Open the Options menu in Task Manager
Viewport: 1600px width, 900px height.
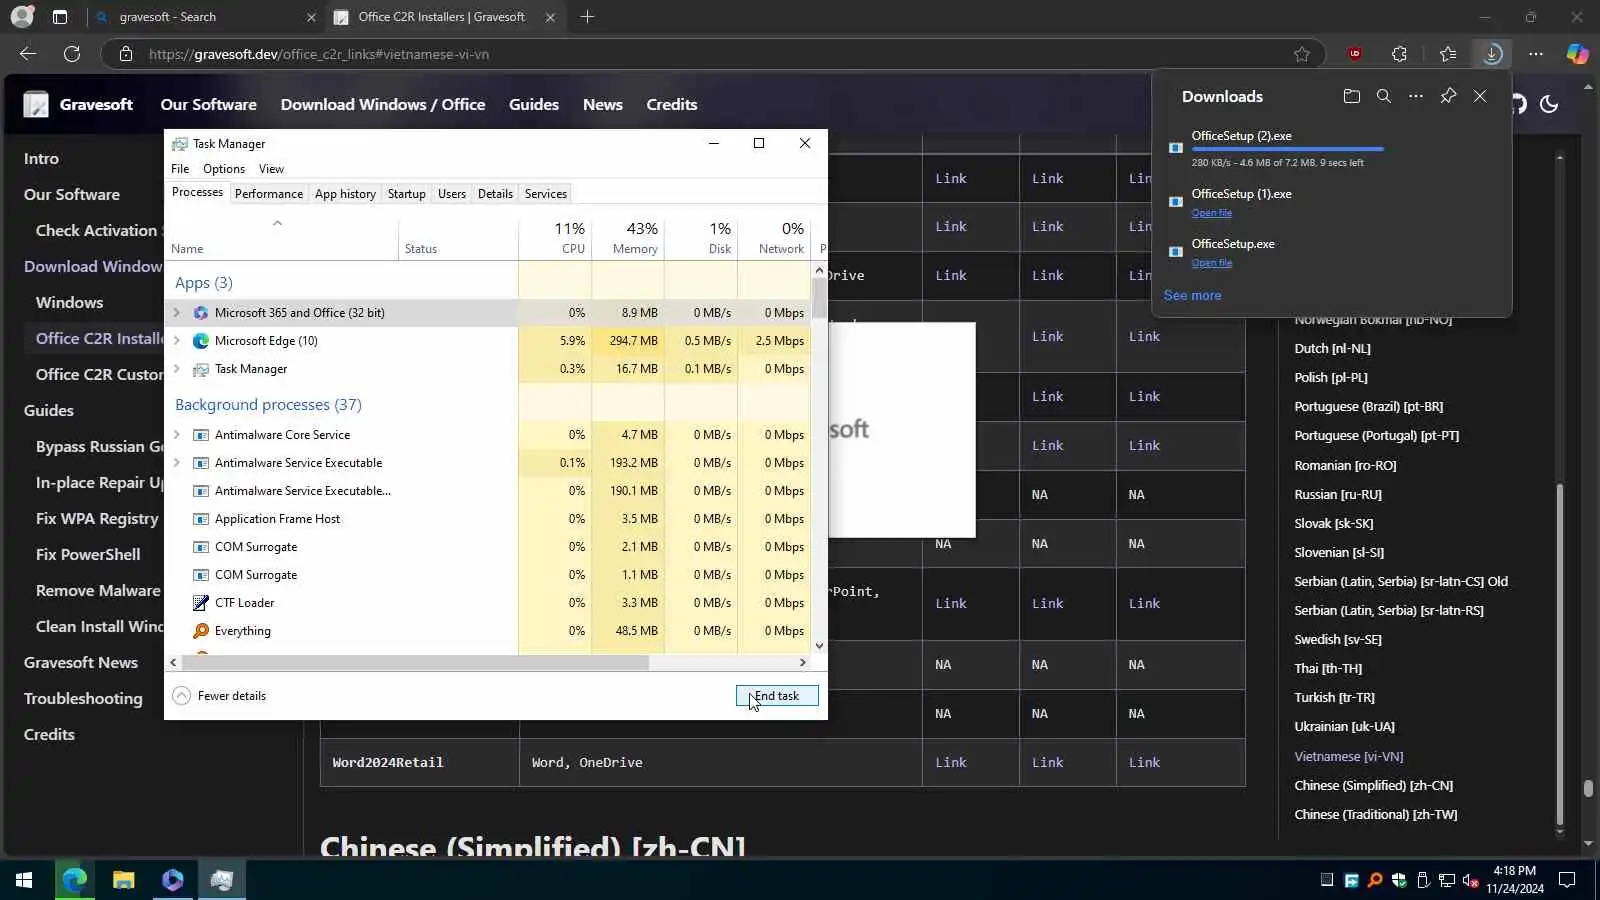point(224,169)
